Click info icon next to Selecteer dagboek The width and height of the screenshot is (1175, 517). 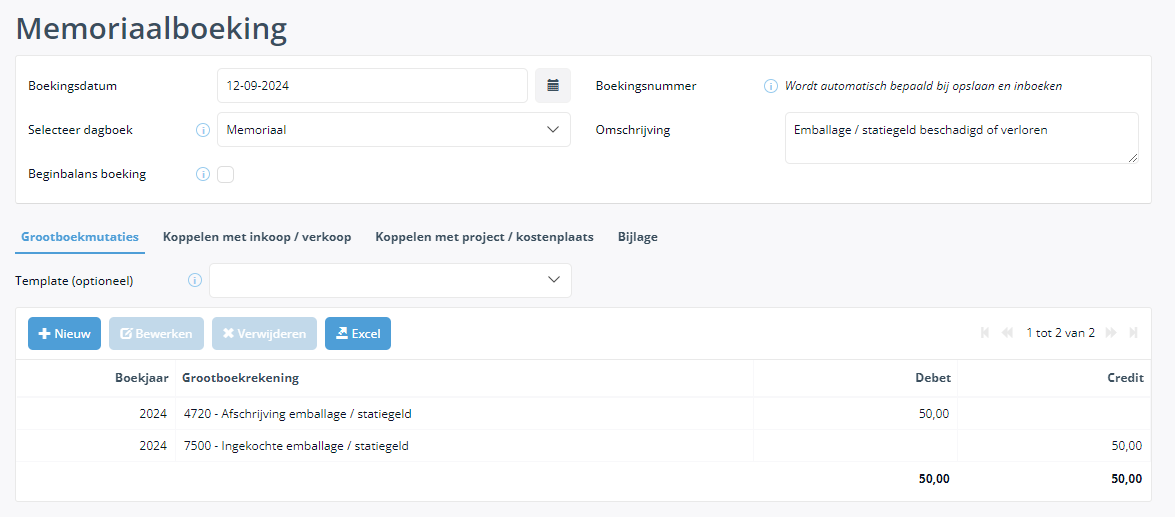[202, 130]
